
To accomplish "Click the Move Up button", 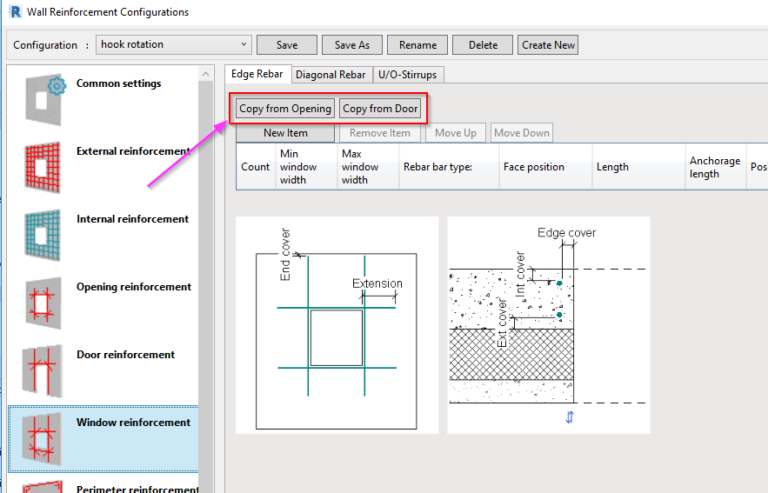I will click(456, 133).
